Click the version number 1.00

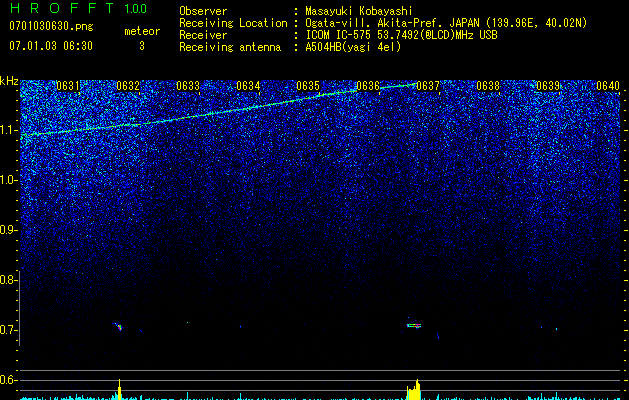click(135, 8)
